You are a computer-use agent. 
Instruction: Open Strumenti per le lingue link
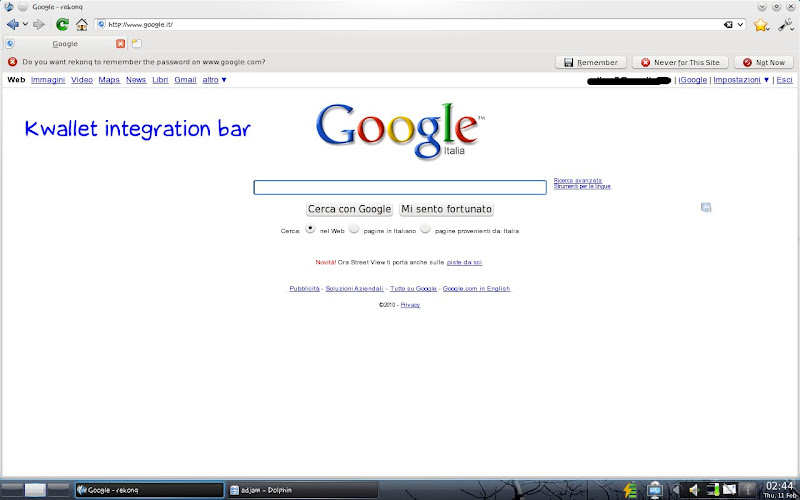point(582,187)
